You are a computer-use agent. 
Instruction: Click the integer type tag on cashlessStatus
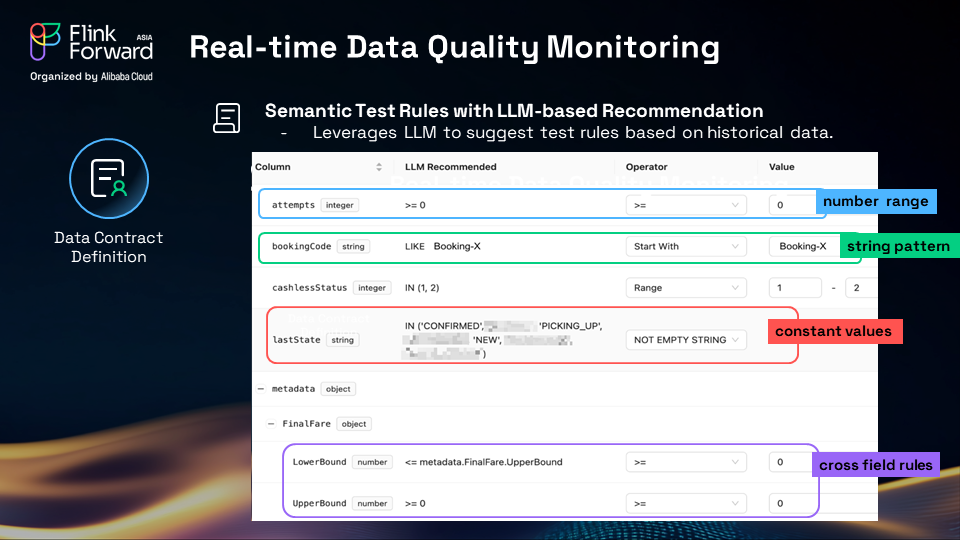click(372, 288)
